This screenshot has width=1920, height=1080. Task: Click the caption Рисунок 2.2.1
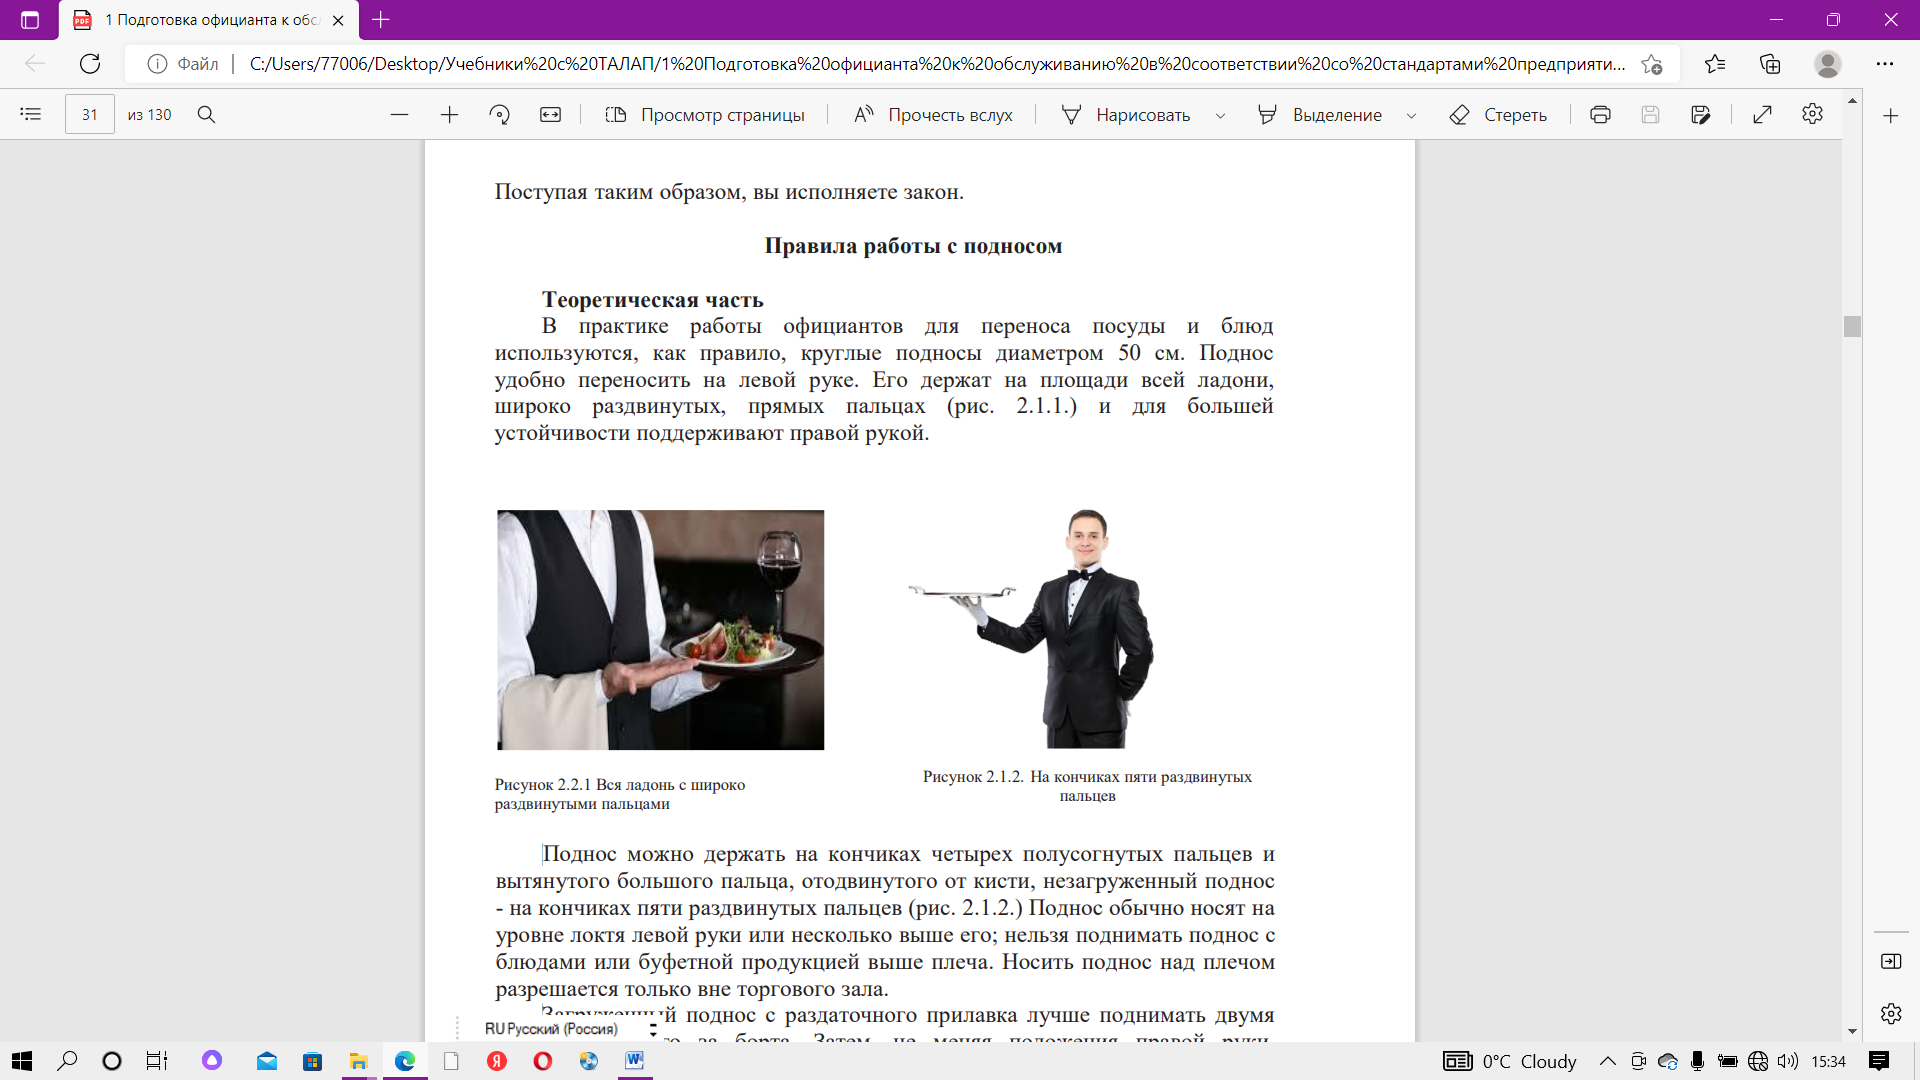[620, 794]
